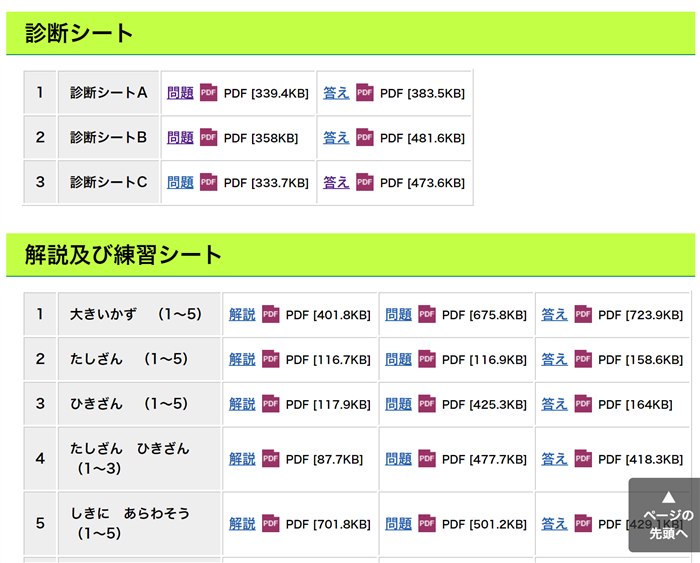
Task: Click PDF icon beside 診断シートB 答え
Action: (365, 138)
